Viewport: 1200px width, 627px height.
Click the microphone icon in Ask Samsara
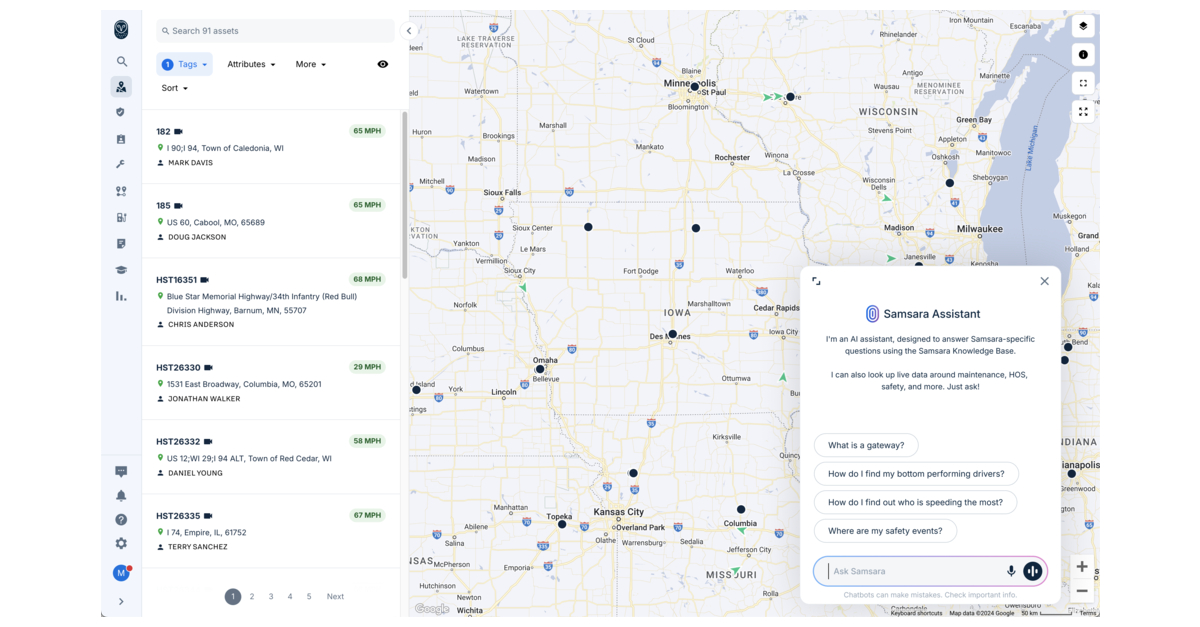coord(1010,571)
